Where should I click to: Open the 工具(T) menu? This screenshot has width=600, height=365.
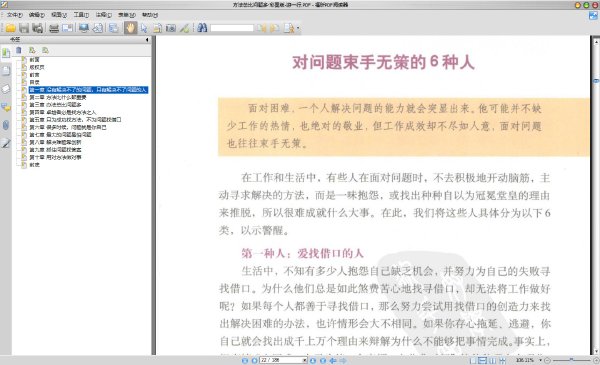click(x=81, y=15)
